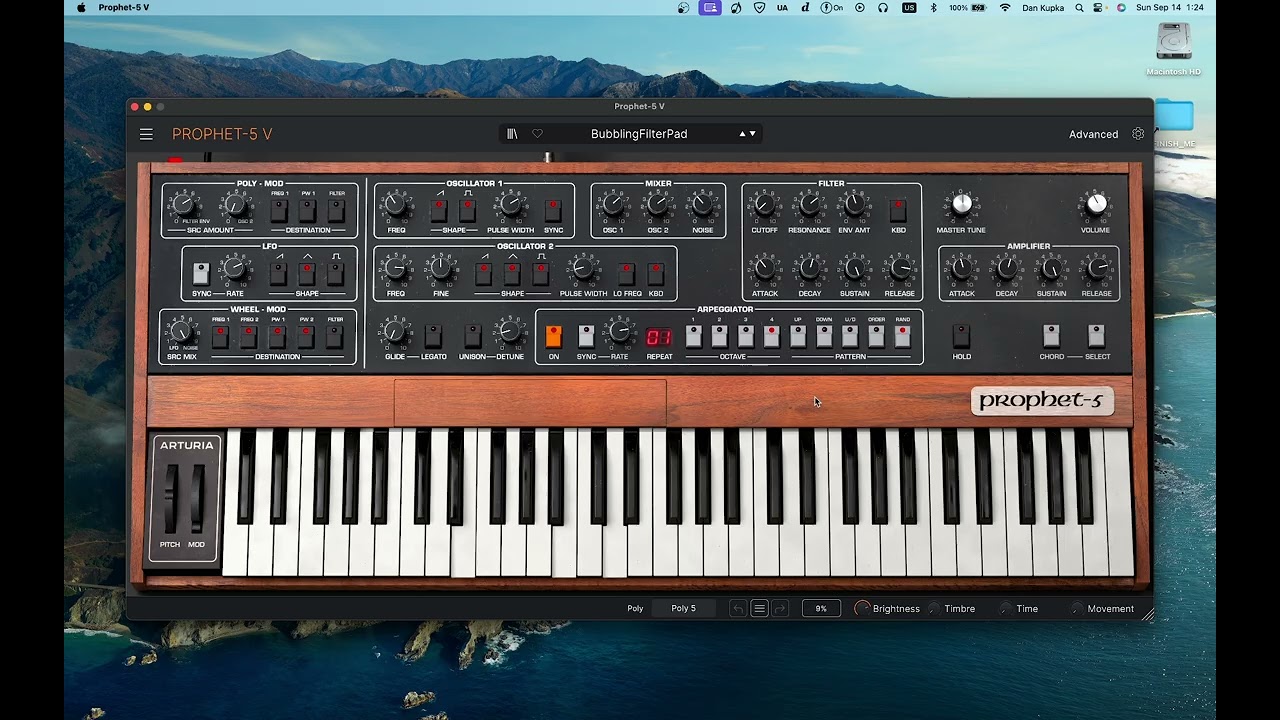The height and width of the screenshot is (720, 1280).
Task: Open Dan Kupka user menu in menu bar
Action: [1044, 7]
